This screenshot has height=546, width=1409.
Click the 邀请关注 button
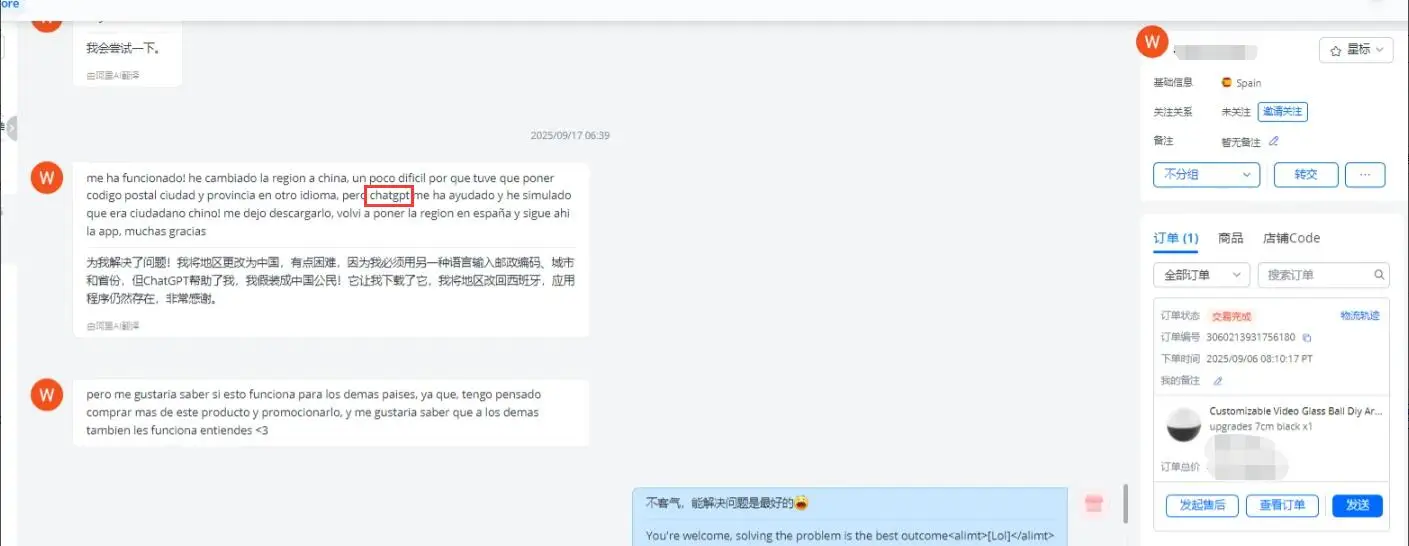(1283, 112)
